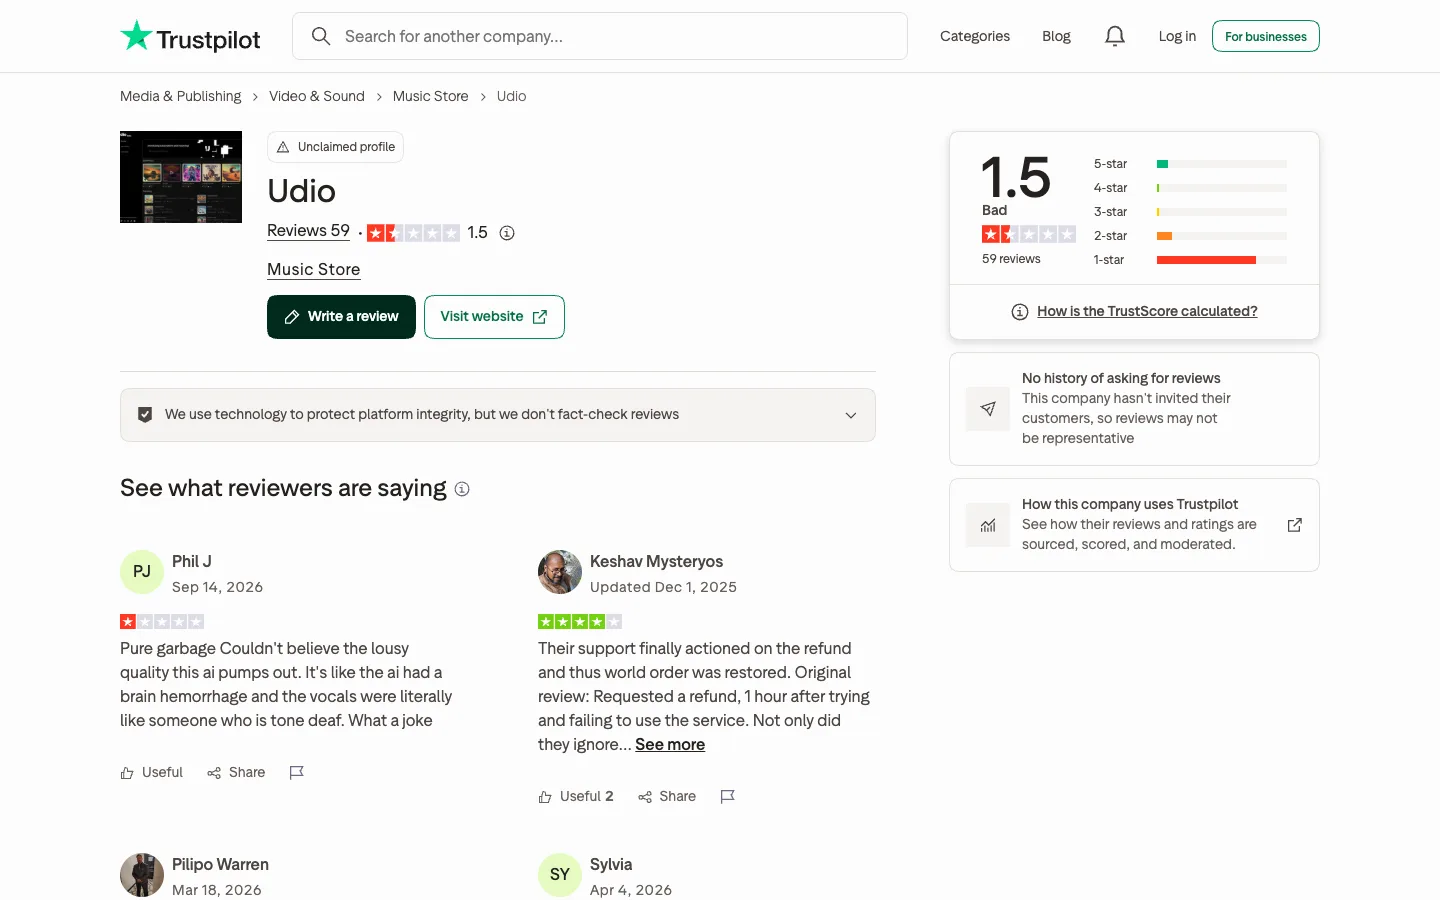Click PJ avatar of Phil J
Image resolution: width=1440 pixels, height=900 pixels.
142,572
